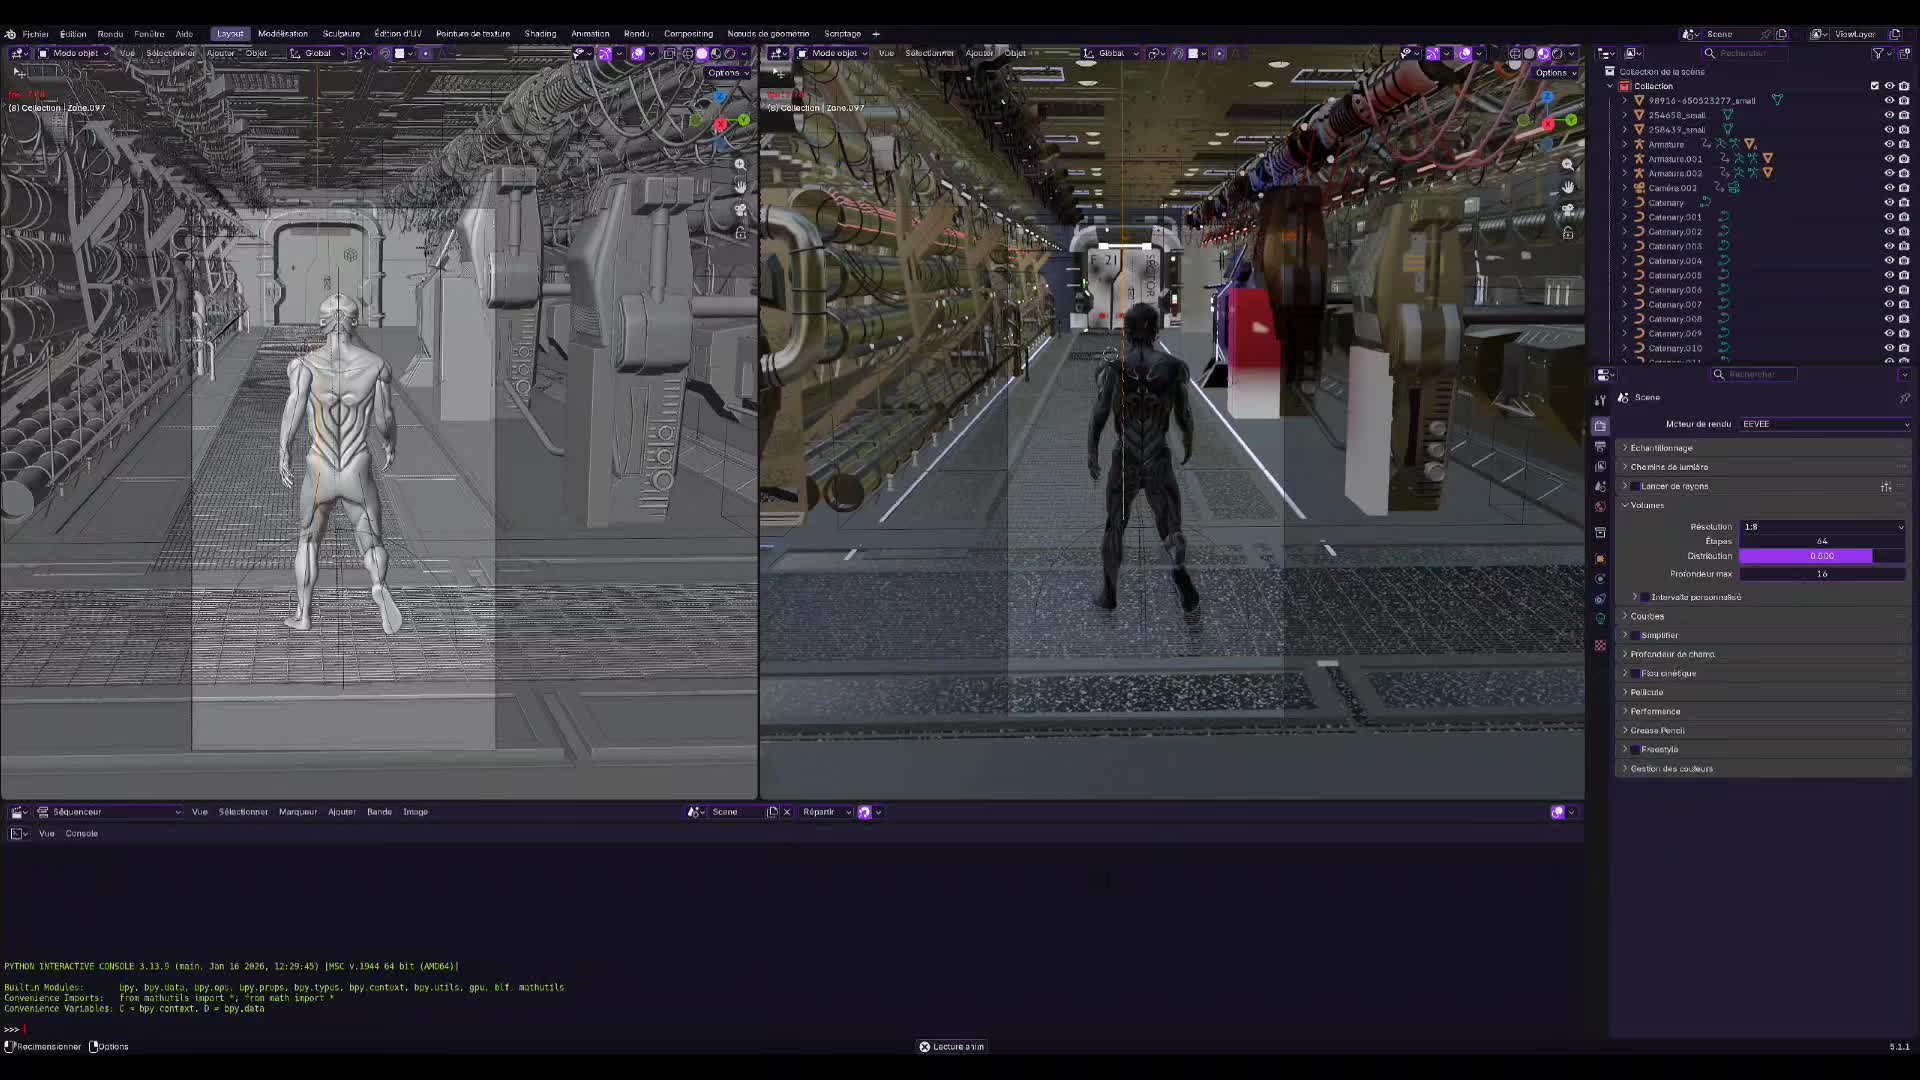This screenshot has width=1920, height=1080.
Task: Open the Édition menu
Action: point(73,34)
